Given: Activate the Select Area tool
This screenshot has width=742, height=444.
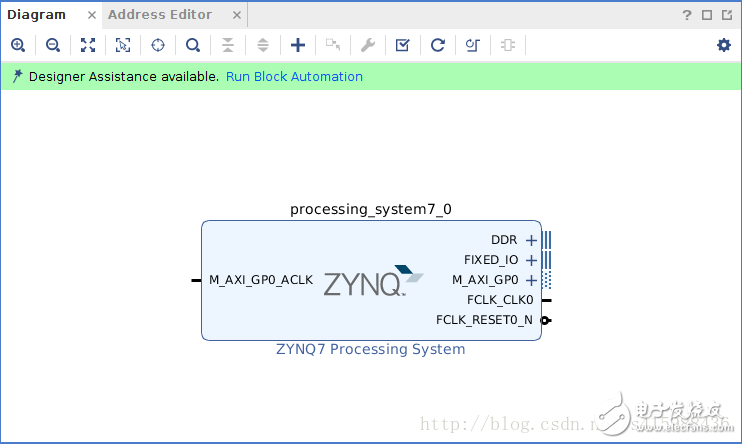Looking at the screenshot, I should click(x=123, y=45).
